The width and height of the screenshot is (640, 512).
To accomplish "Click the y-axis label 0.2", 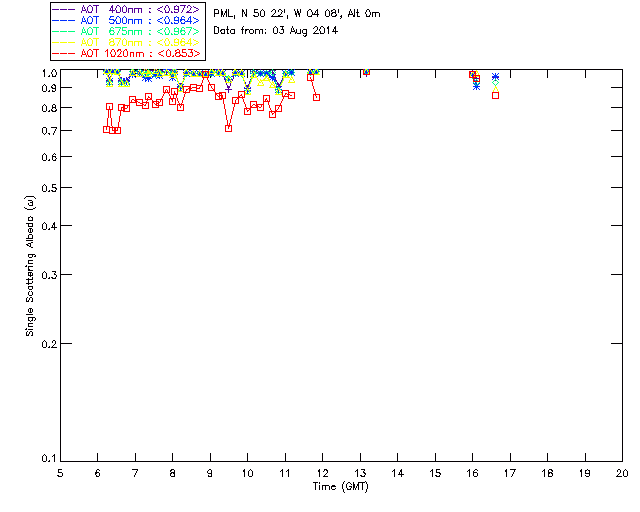I will [49, 344].
